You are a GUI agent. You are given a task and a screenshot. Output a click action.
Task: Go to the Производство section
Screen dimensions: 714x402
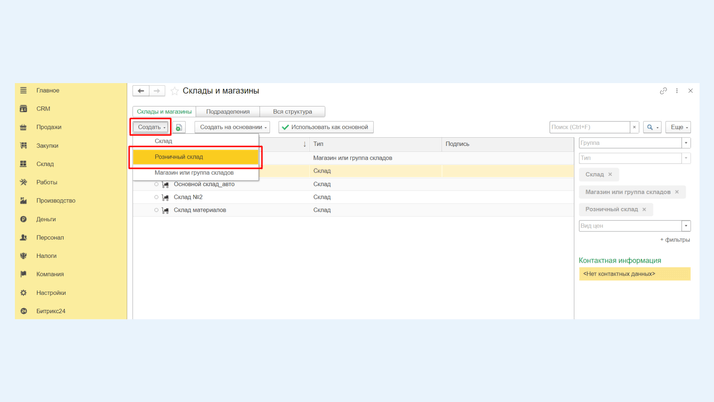55,201
